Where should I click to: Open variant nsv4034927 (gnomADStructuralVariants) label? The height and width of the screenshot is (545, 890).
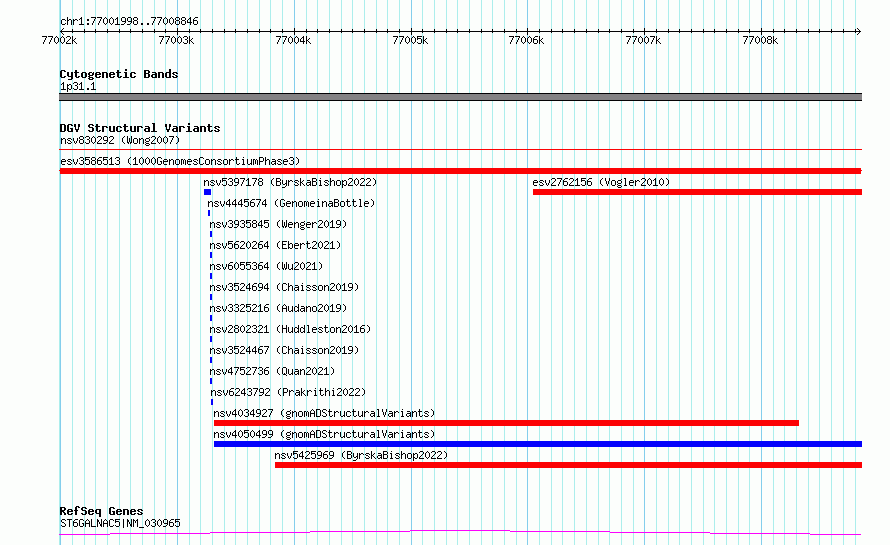(x=324, y=413)
